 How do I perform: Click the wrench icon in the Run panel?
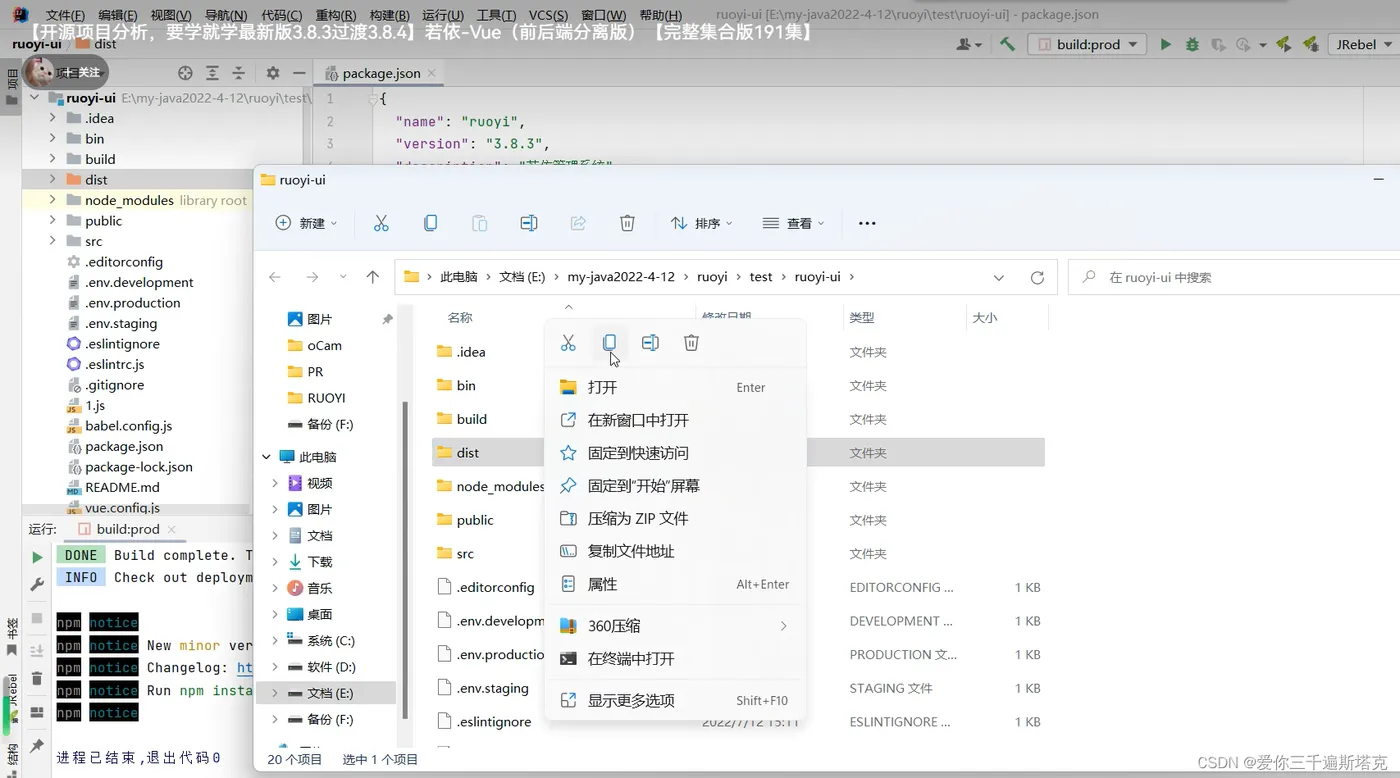(37, 584)
